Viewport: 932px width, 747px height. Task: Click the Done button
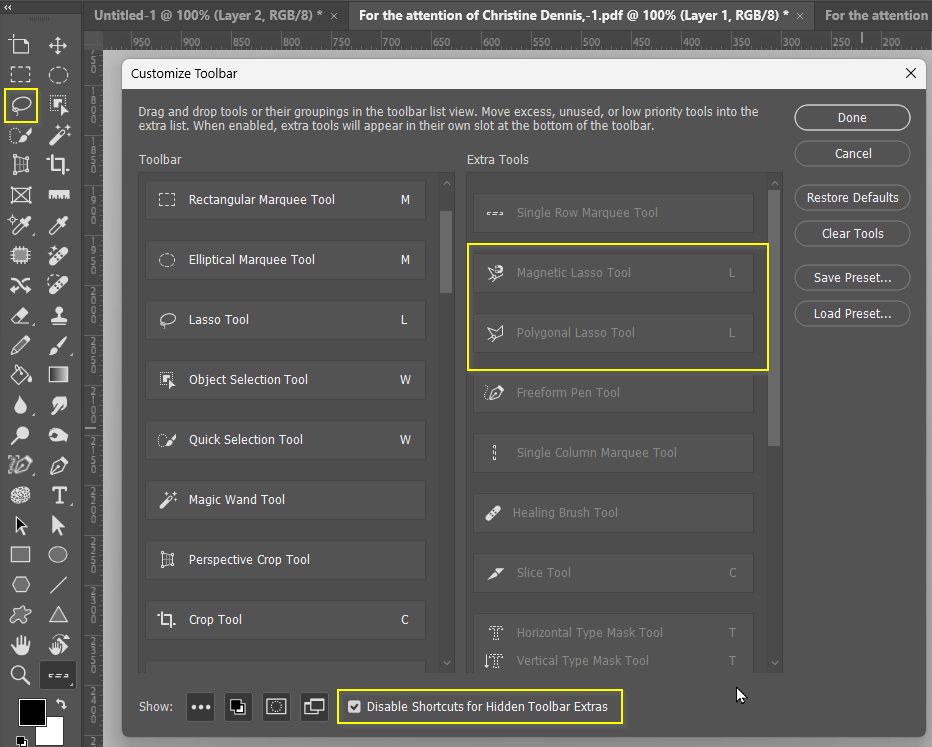852,117
